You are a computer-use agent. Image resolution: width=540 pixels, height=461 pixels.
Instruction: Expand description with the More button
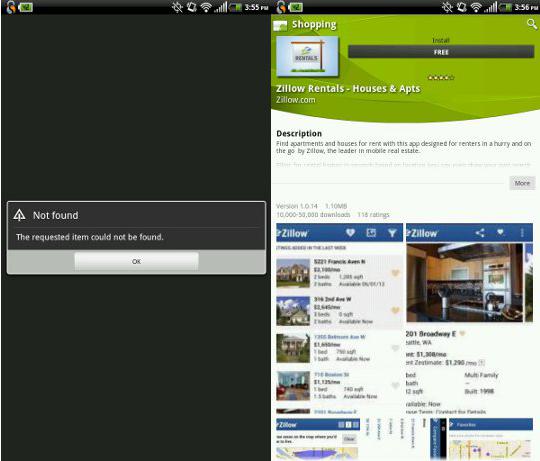[x=522, y=183]
